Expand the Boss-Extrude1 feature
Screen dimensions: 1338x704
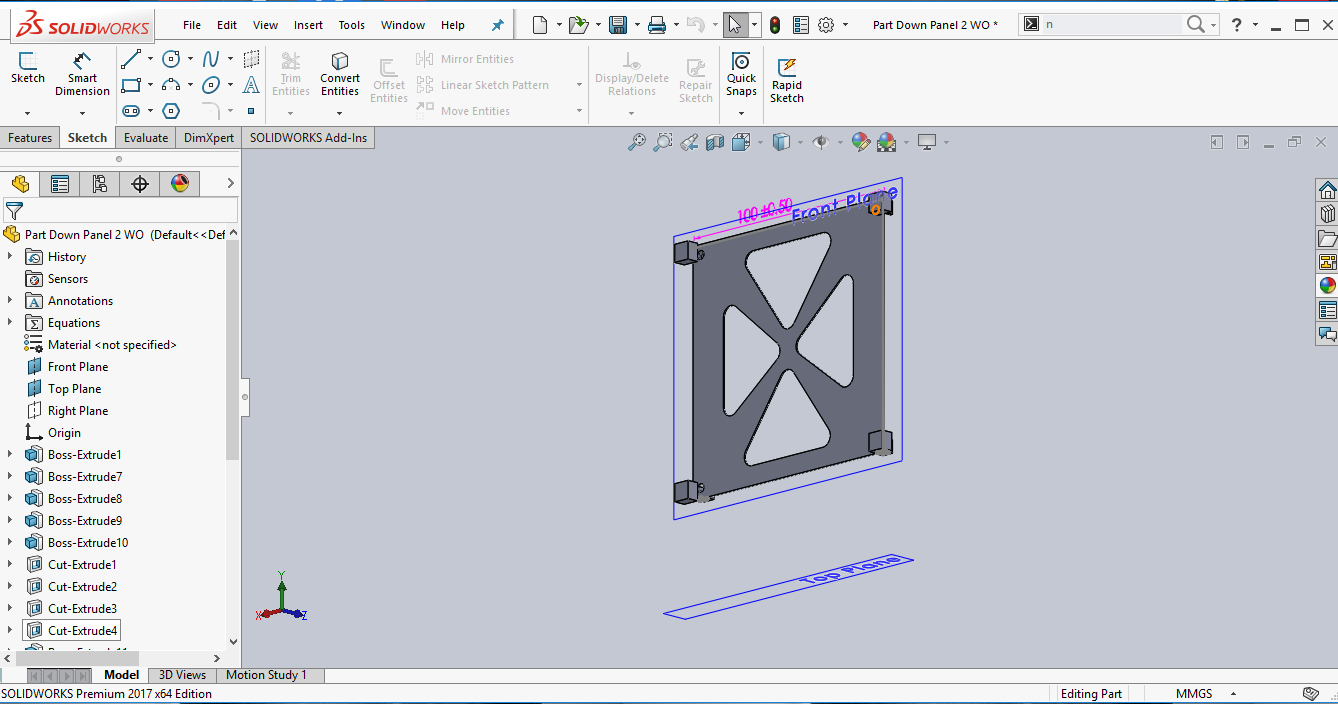coord(10,455)
